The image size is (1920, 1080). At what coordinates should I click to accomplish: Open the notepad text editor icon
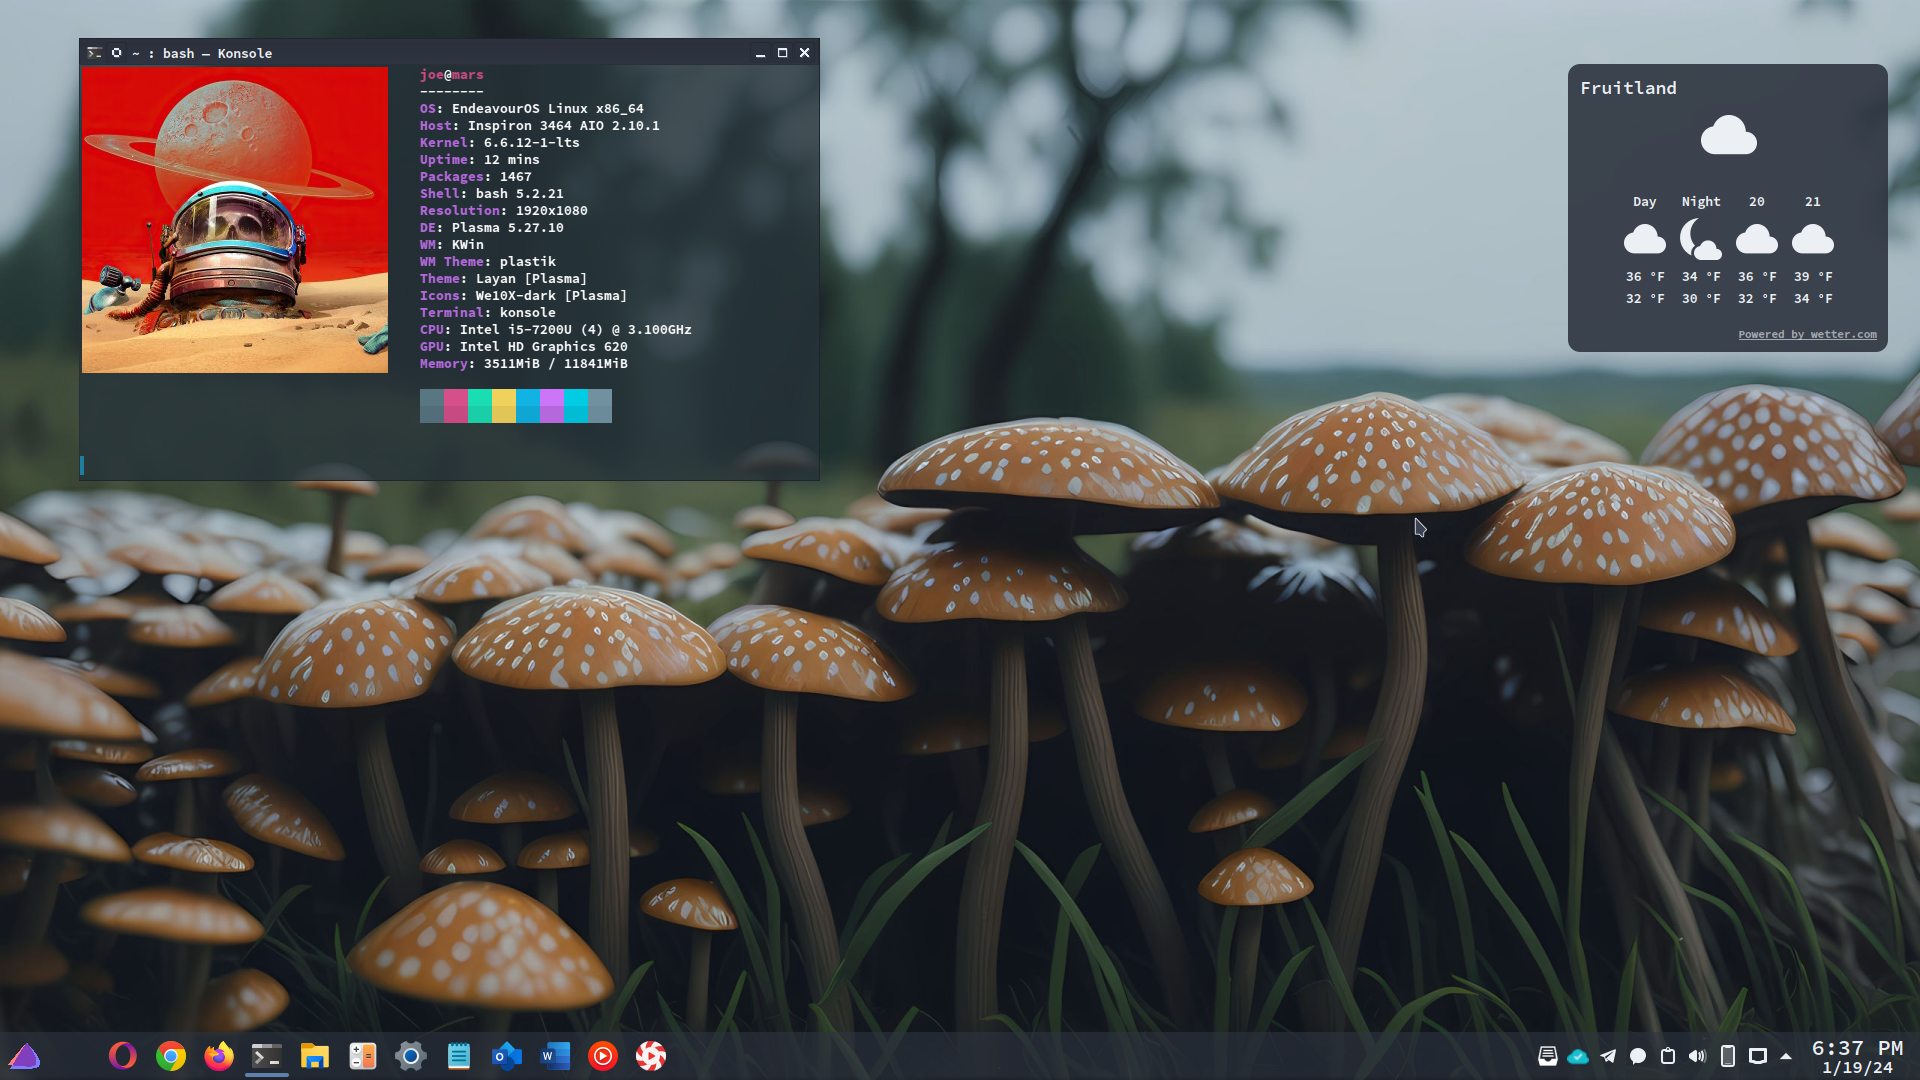click(x=459, y=1056)
